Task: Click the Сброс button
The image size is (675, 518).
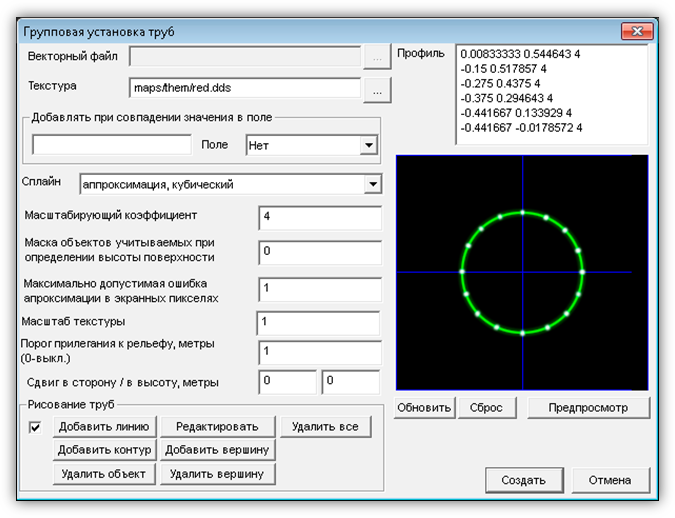Action: 487,408
